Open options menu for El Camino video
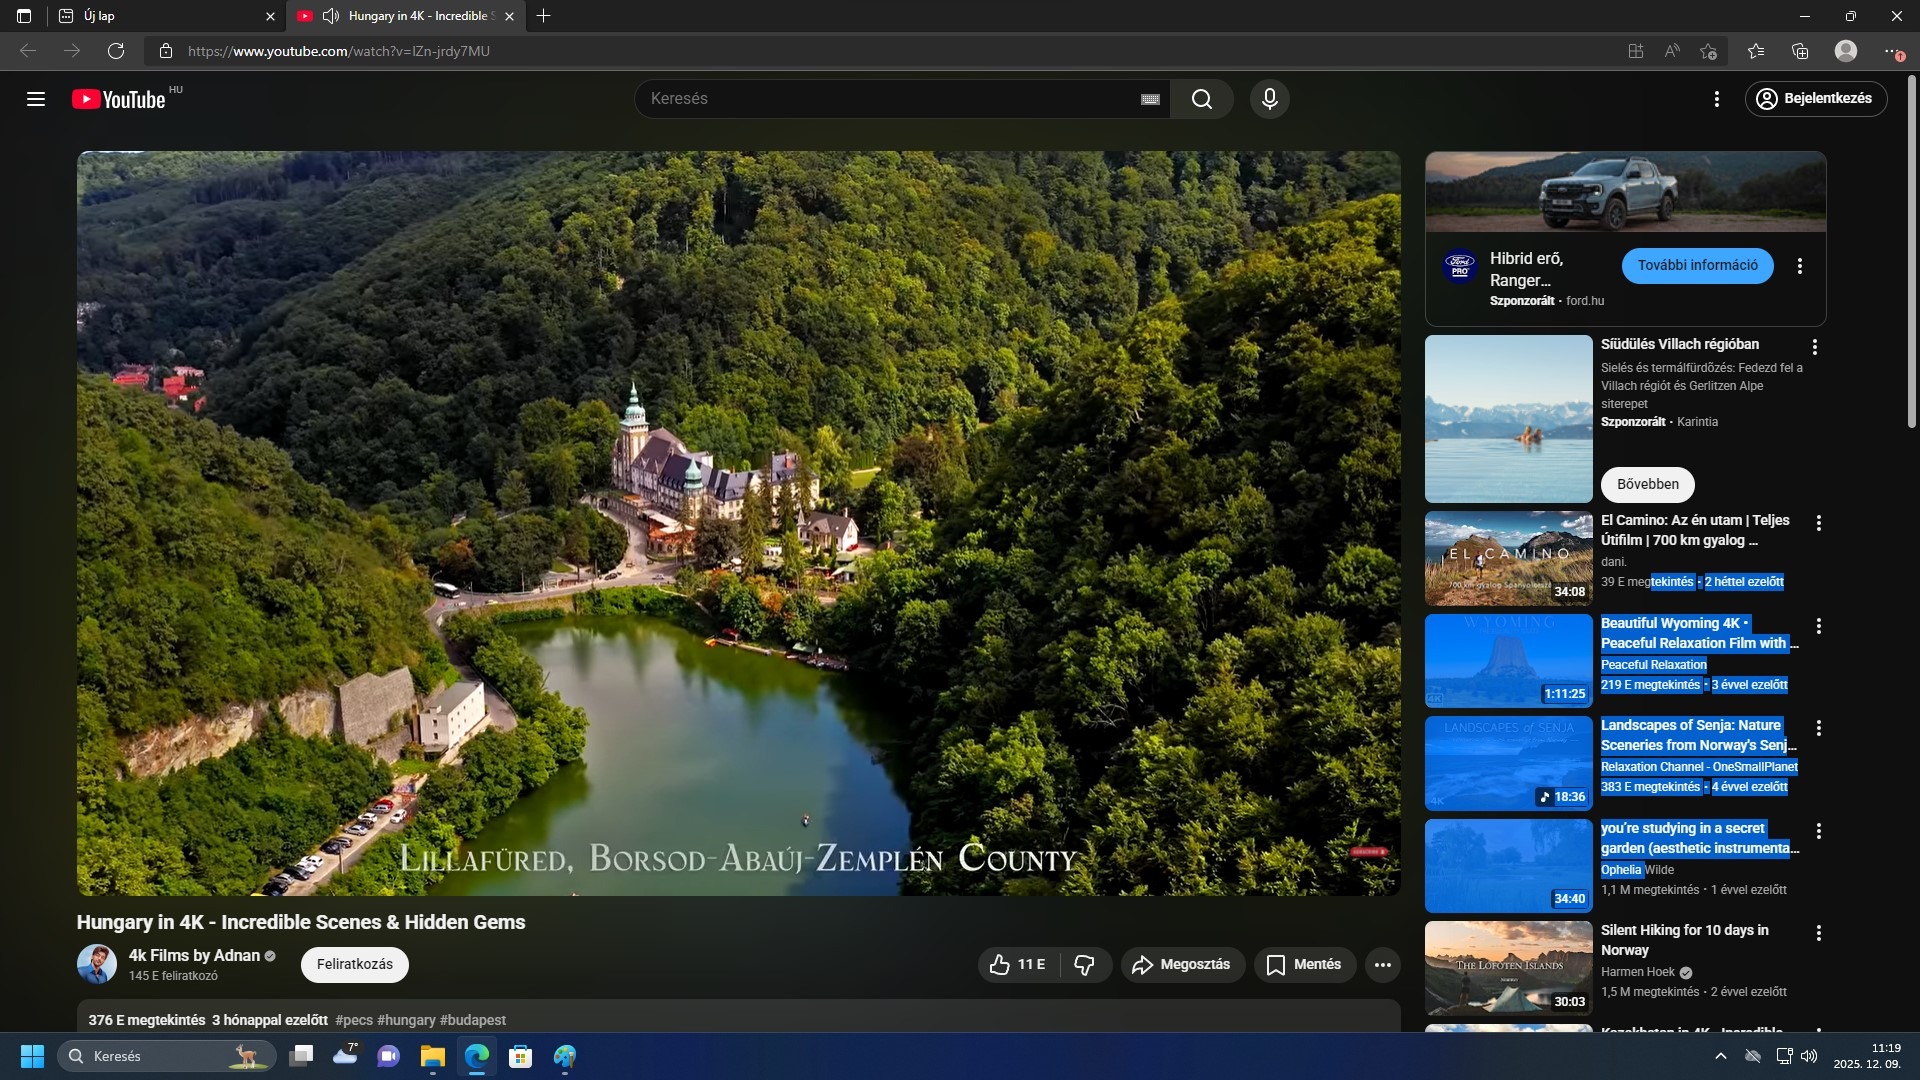1920x1080 pixels. [x=1818, y=523]
